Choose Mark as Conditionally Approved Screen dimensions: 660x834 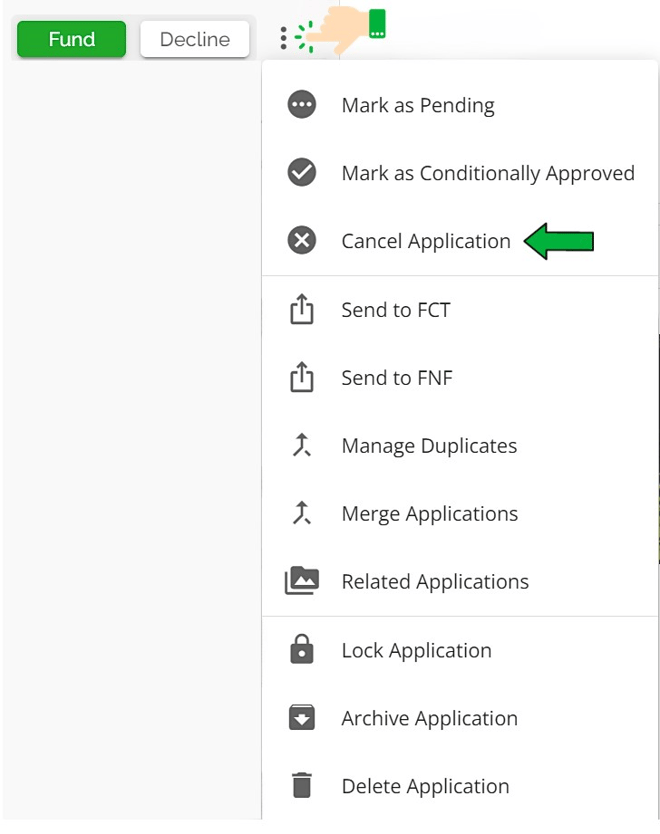click(488, 173)
